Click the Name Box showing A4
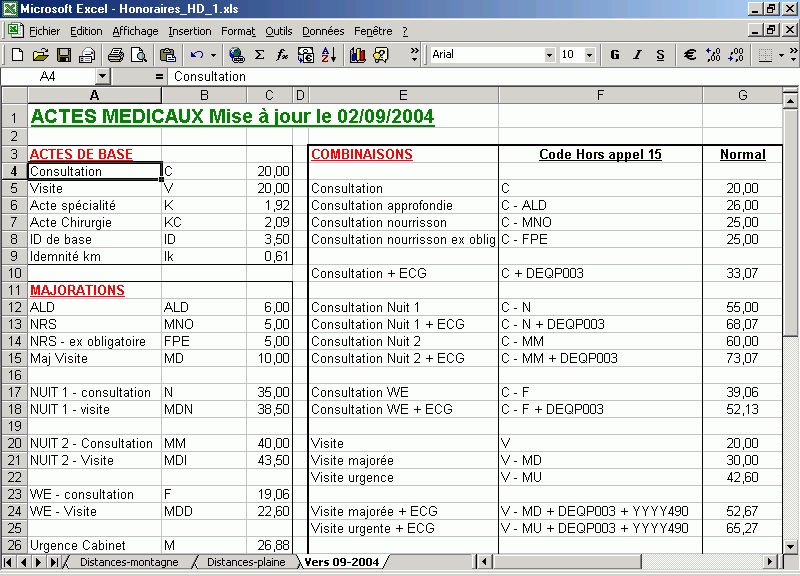 click(x=48, y=77)
